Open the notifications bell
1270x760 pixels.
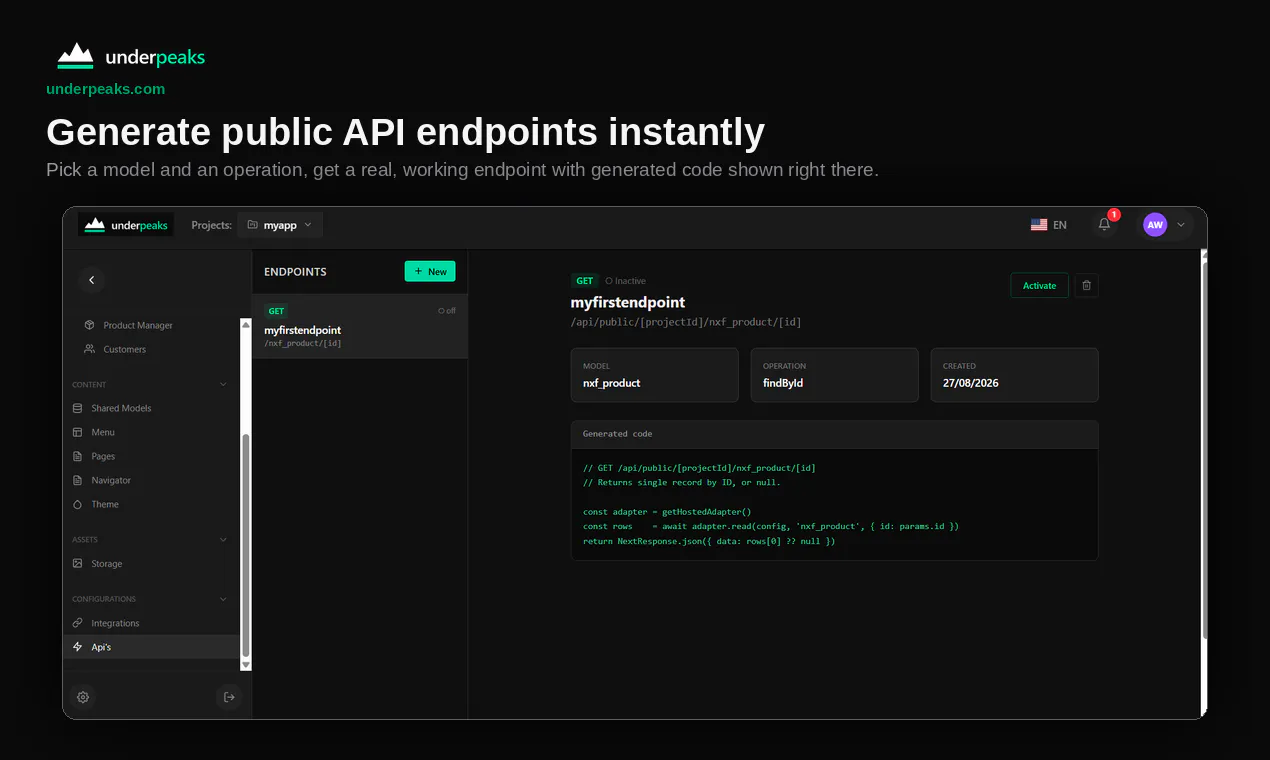pyautogui.click(x=1105, y=225)
